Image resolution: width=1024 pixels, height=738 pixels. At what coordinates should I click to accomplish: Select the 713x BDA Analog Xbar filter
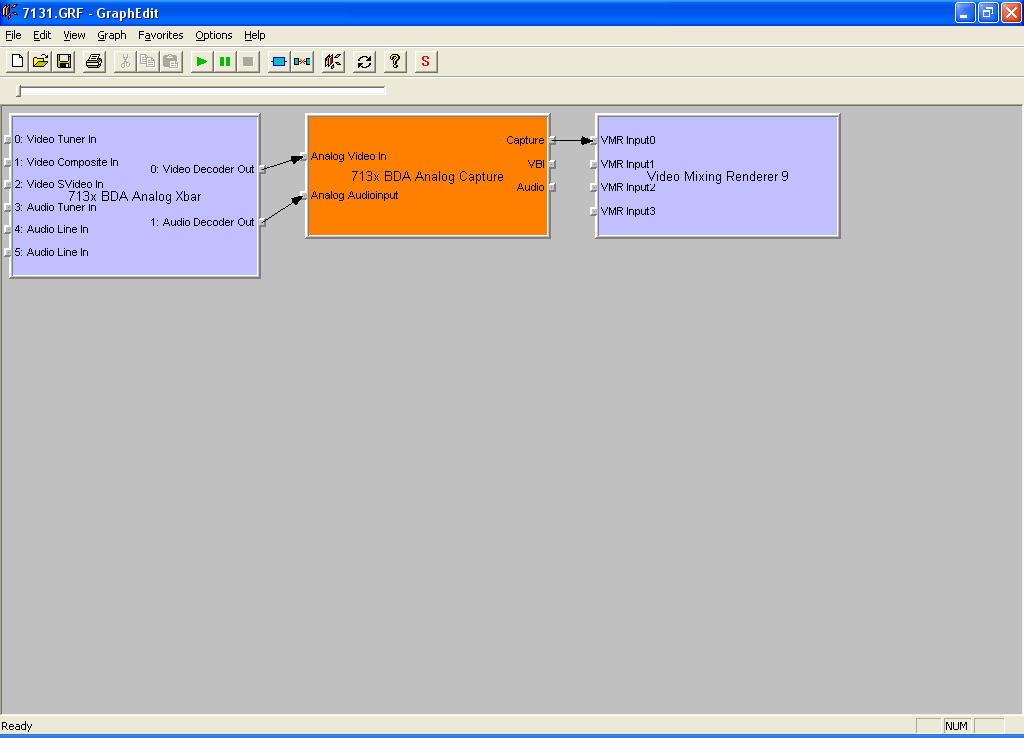coord(135,197)
